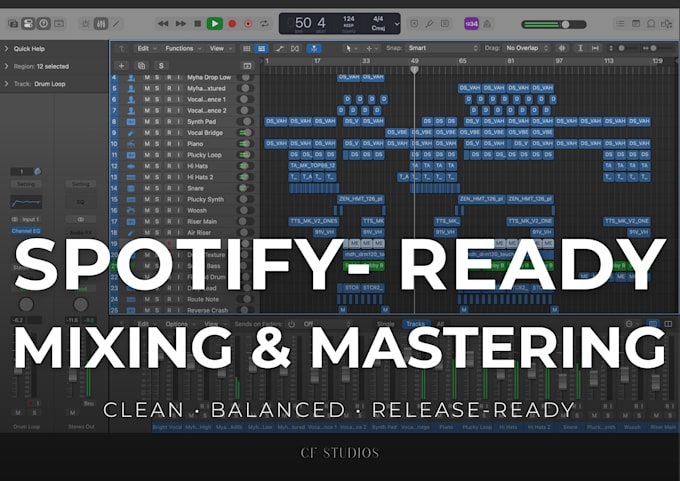Enable input monitoring on Snare track

[178, 188]
